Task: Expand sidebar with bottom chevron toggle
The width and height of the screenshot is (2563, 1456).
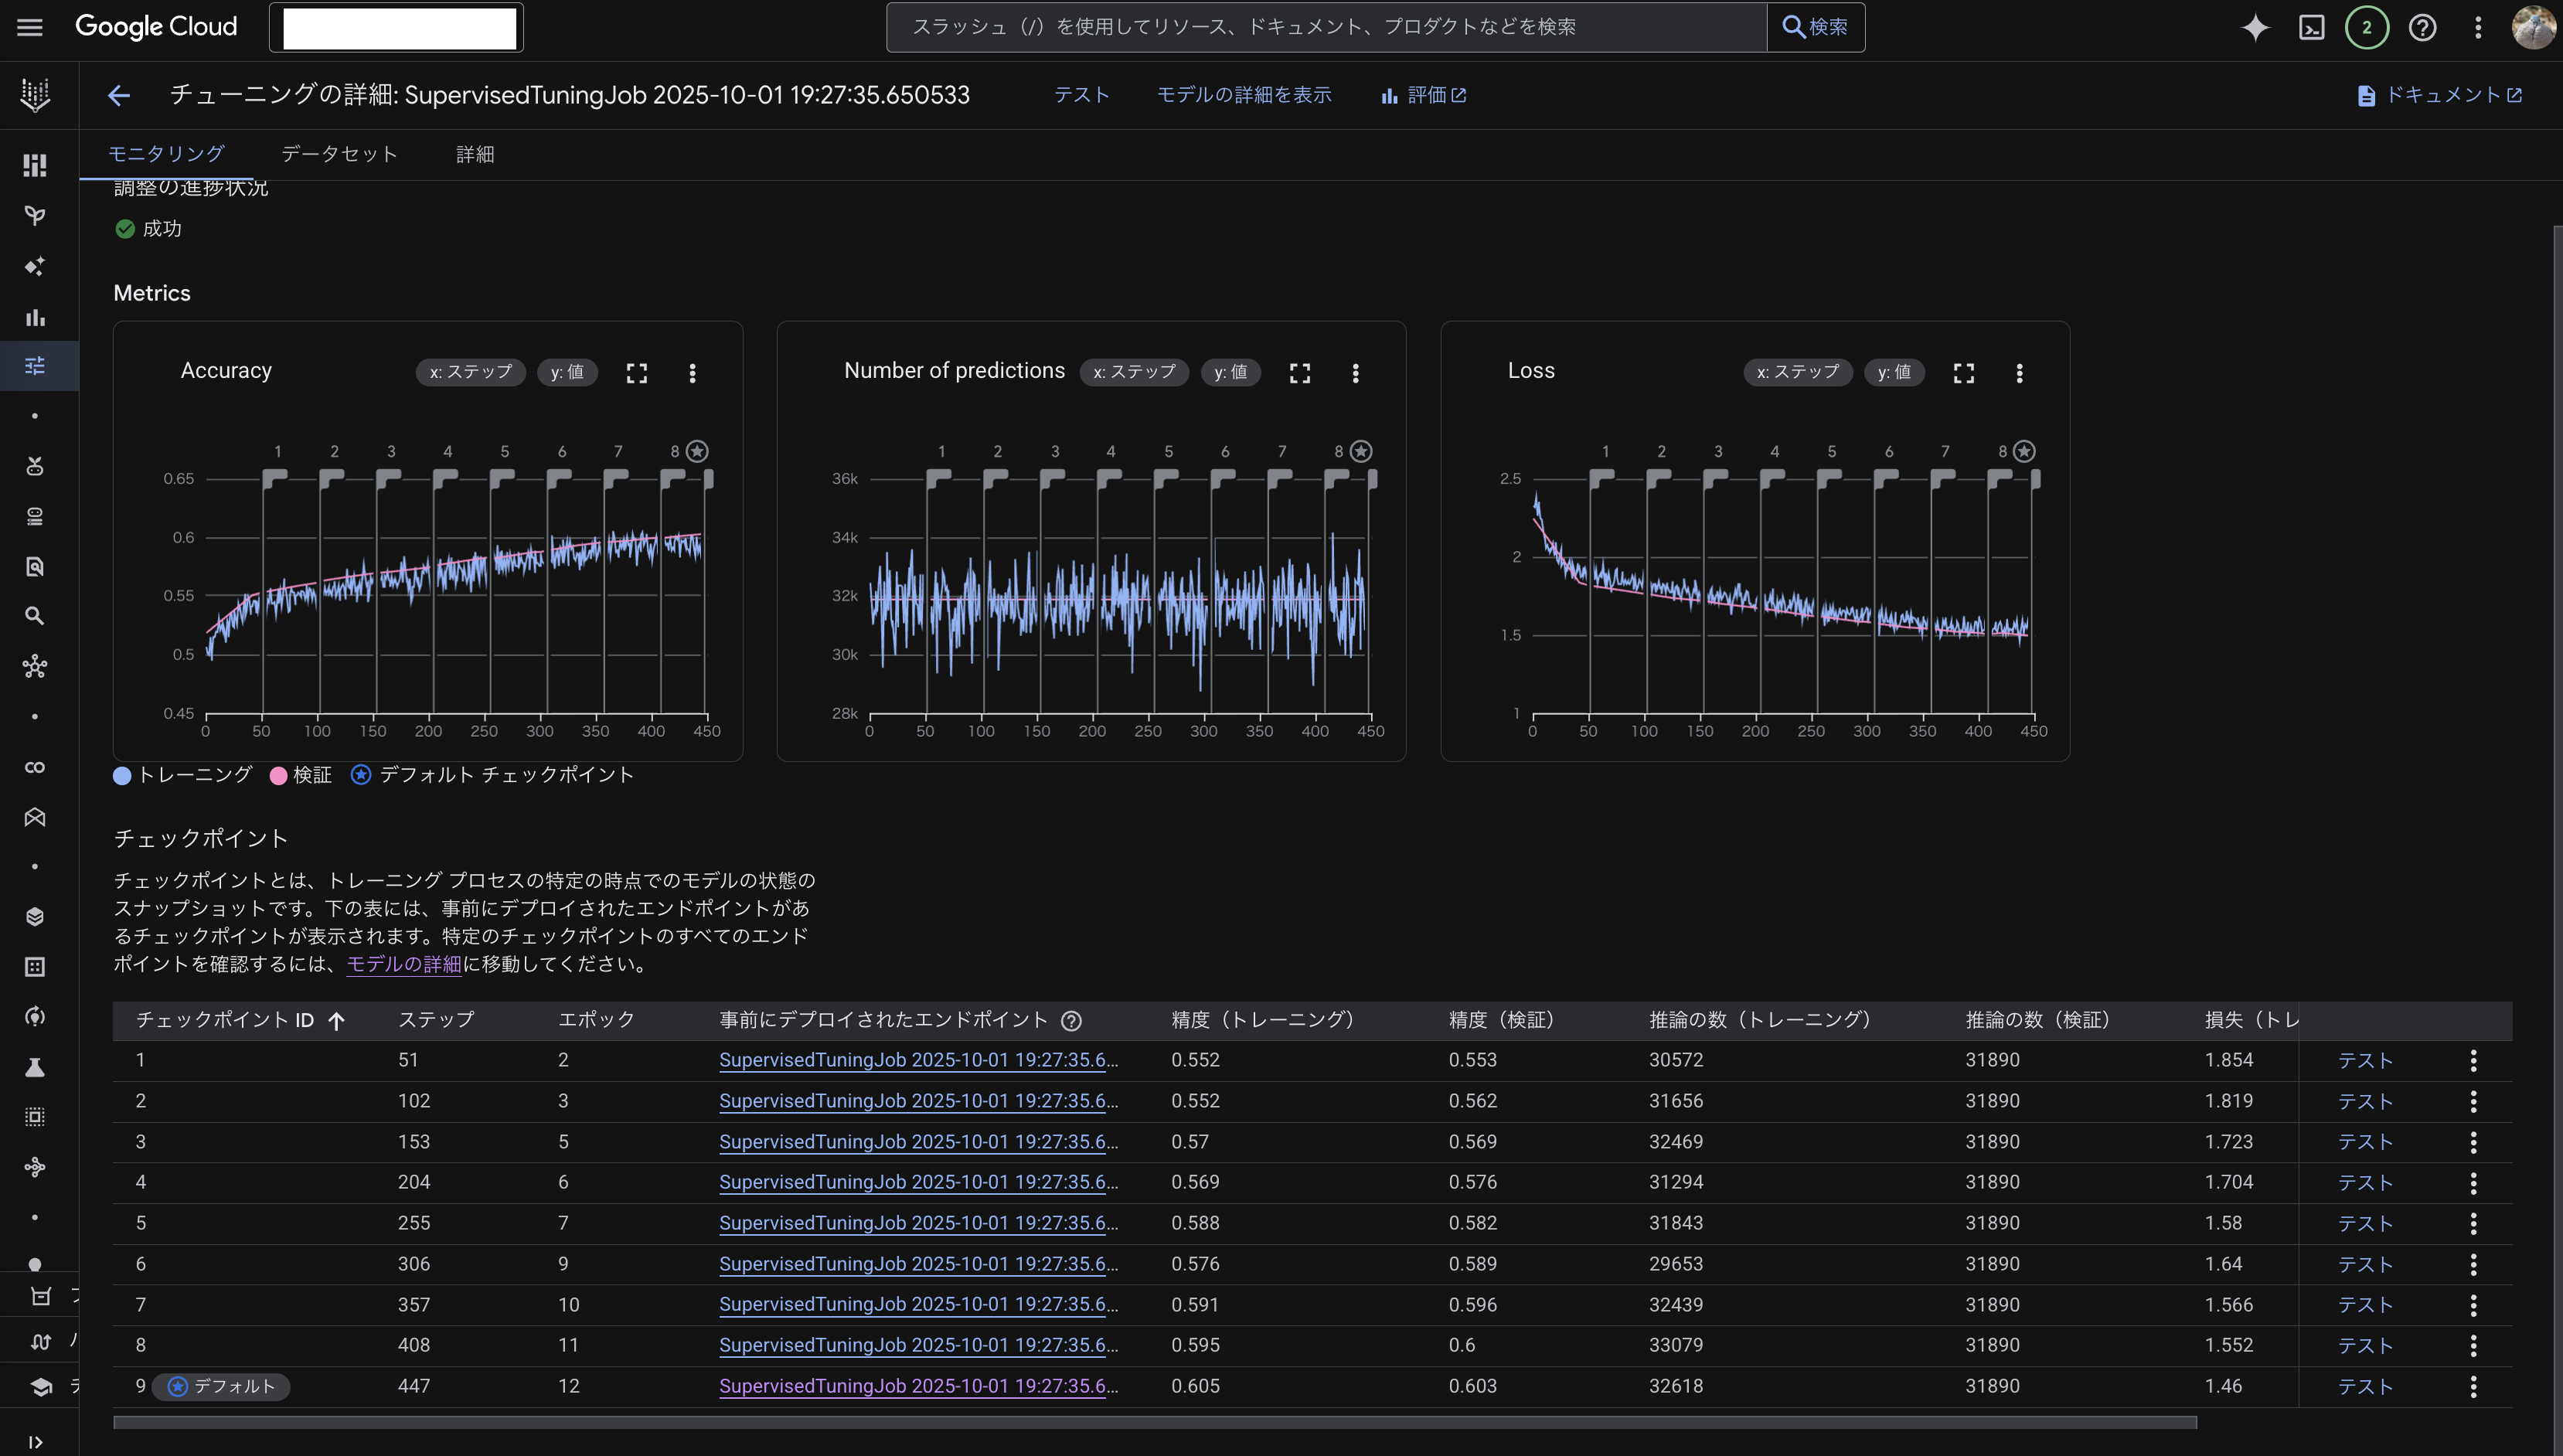Action: pyautogui.click(x=35, y=1442)
